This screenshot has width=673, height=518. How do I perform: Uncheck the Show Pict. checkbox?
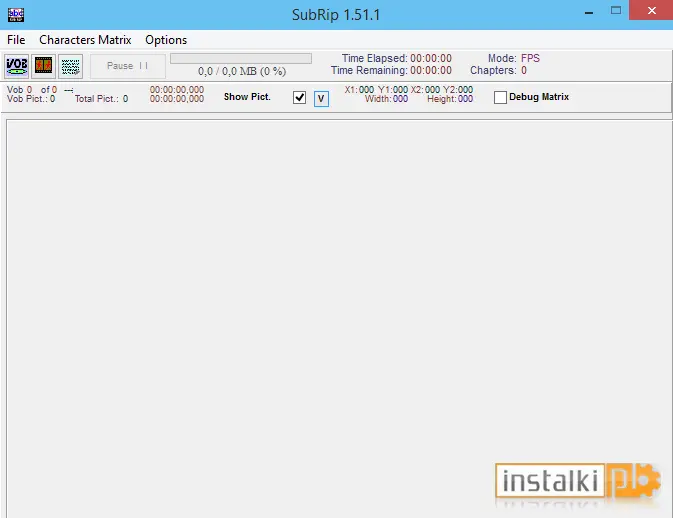tap(299, 97)
